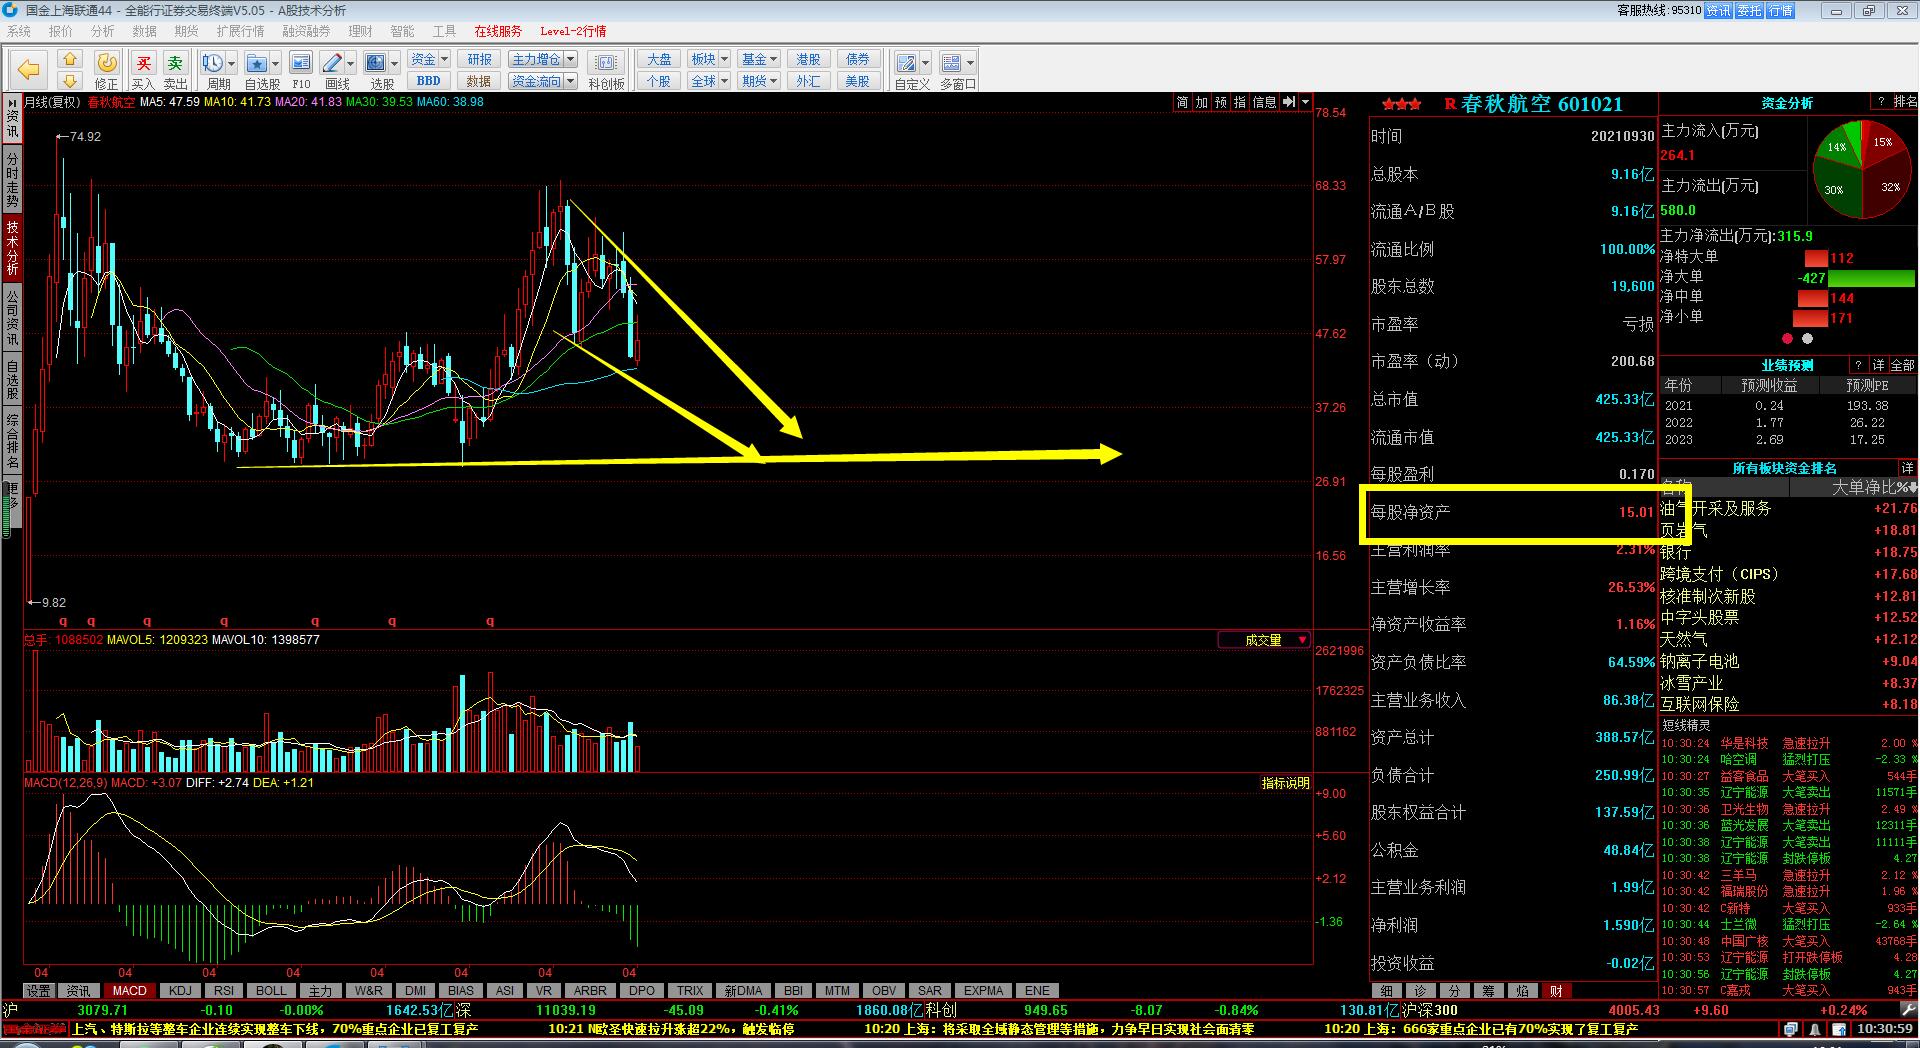The height and width of the screenshot is (1048, 1920).
Task: Select the 画线 drawing pen tool
Action: (x=333, y=64)
